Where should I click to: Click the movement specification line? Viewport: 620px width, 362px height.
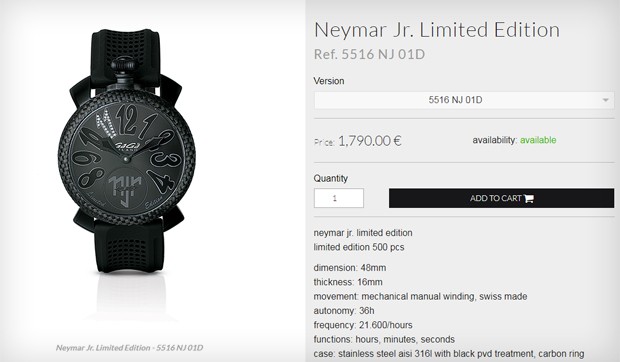[420, 296]
